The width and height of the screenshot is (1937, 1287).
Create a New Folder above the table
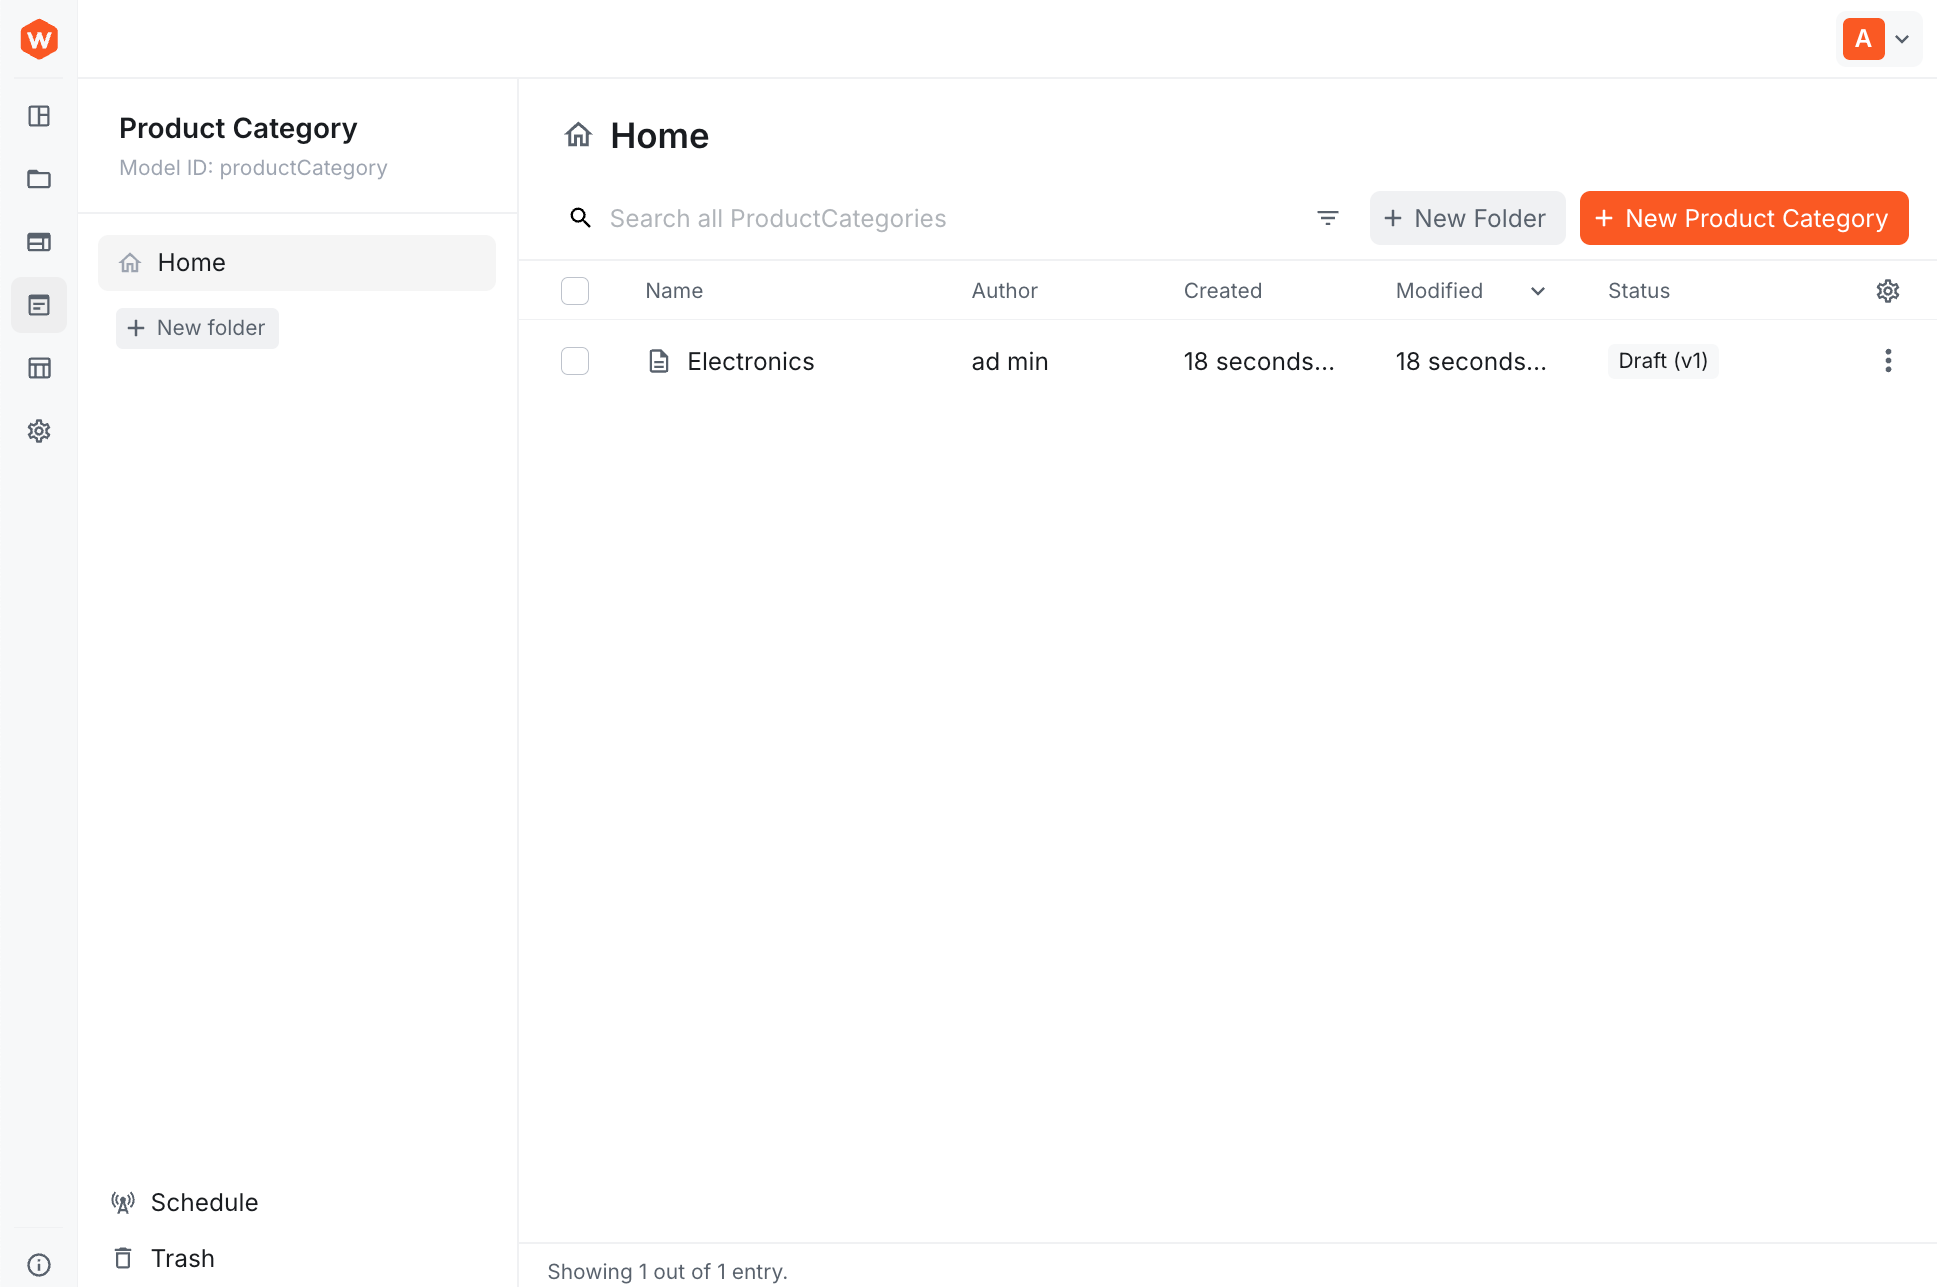point(1467,217)
